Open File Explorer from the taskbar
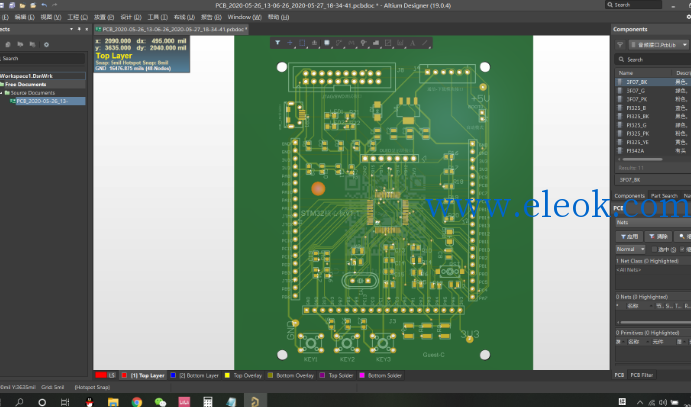Viewport: 691px width, 407px height. pyautogui.click(x=113, y=401)
